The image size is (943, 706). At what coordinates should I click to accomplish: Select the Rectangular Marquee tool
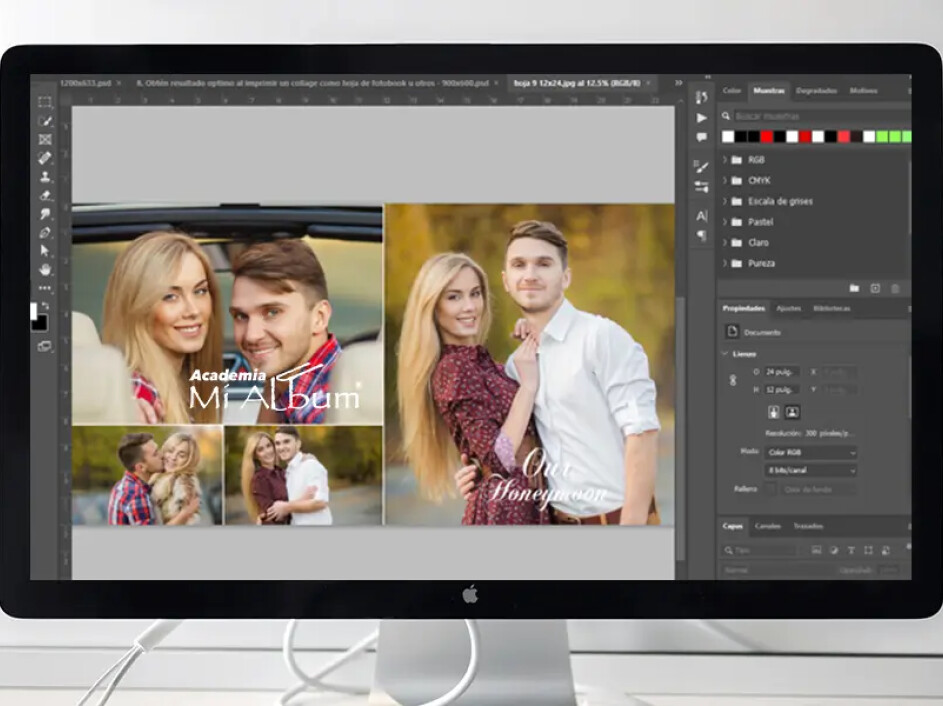[x=45, y=102]
